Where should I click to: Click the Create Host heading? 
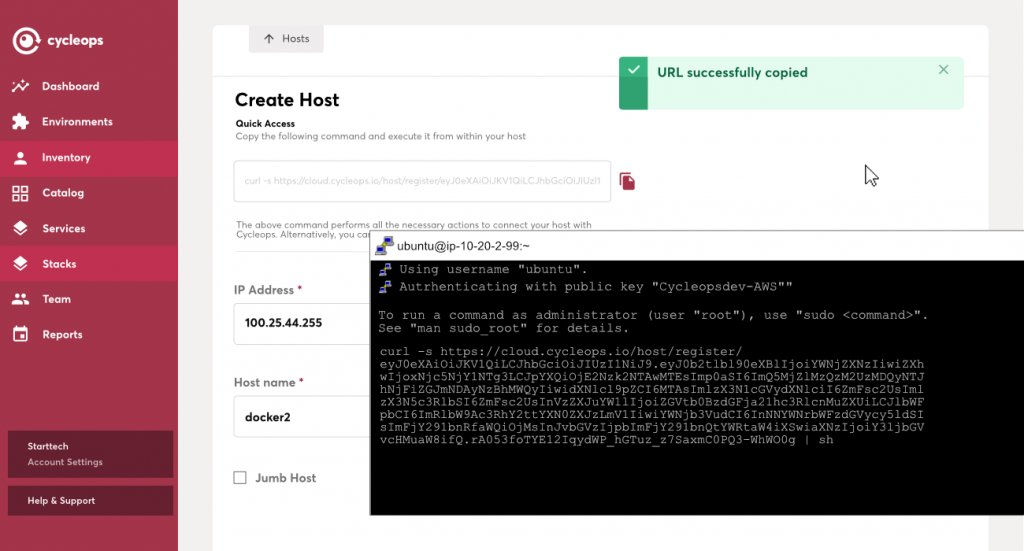coord(287,100)
